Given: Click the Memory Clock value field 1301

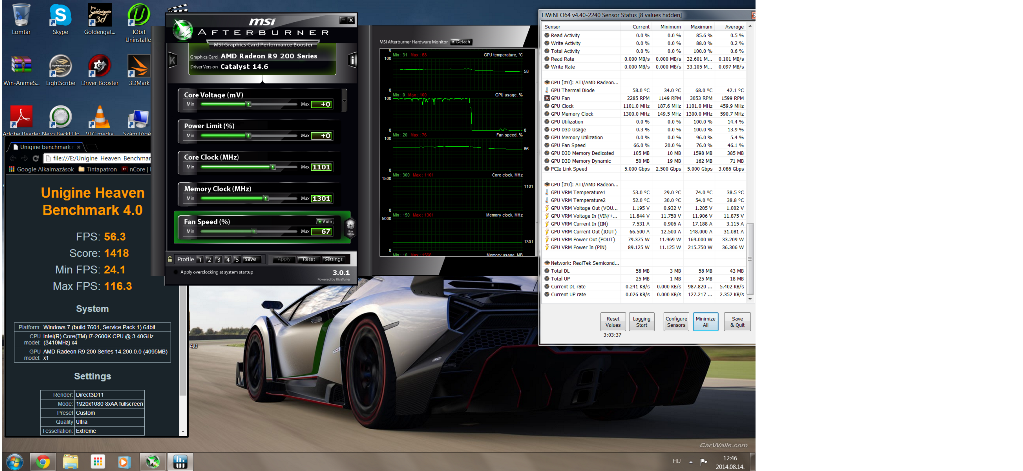Looking at the screenshot, I should coord(322,198).
